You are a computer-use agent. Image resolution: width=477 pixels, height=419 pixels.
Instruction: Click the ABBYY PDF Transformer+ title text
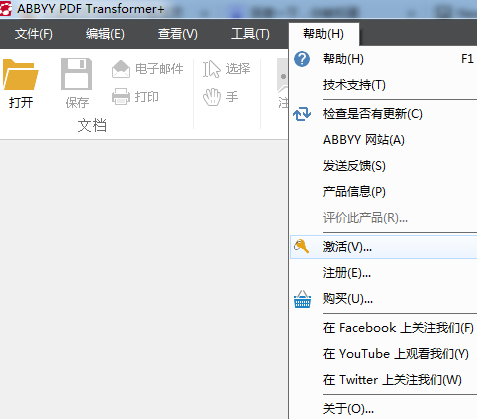click(x=91, y=9)
